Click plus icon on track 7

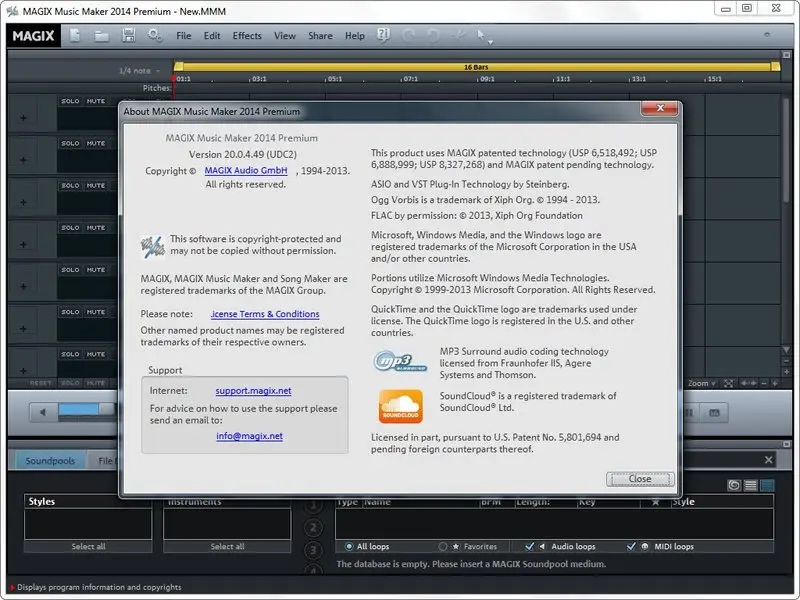pos(23,371)
